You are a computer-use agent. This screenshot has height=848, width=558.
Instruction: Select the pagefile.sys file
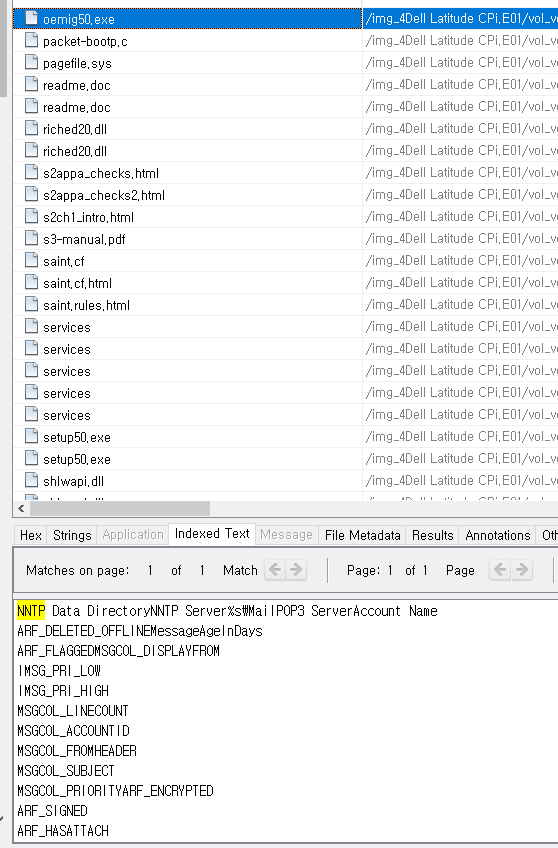(77, 63)
